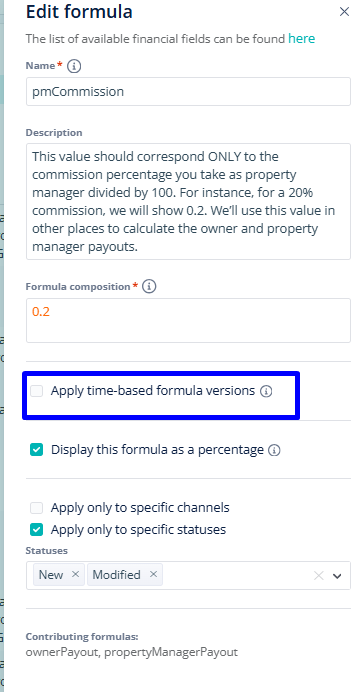Expand the Statuses dropdown arrow
363x692 pixels.
pos(337,575)
